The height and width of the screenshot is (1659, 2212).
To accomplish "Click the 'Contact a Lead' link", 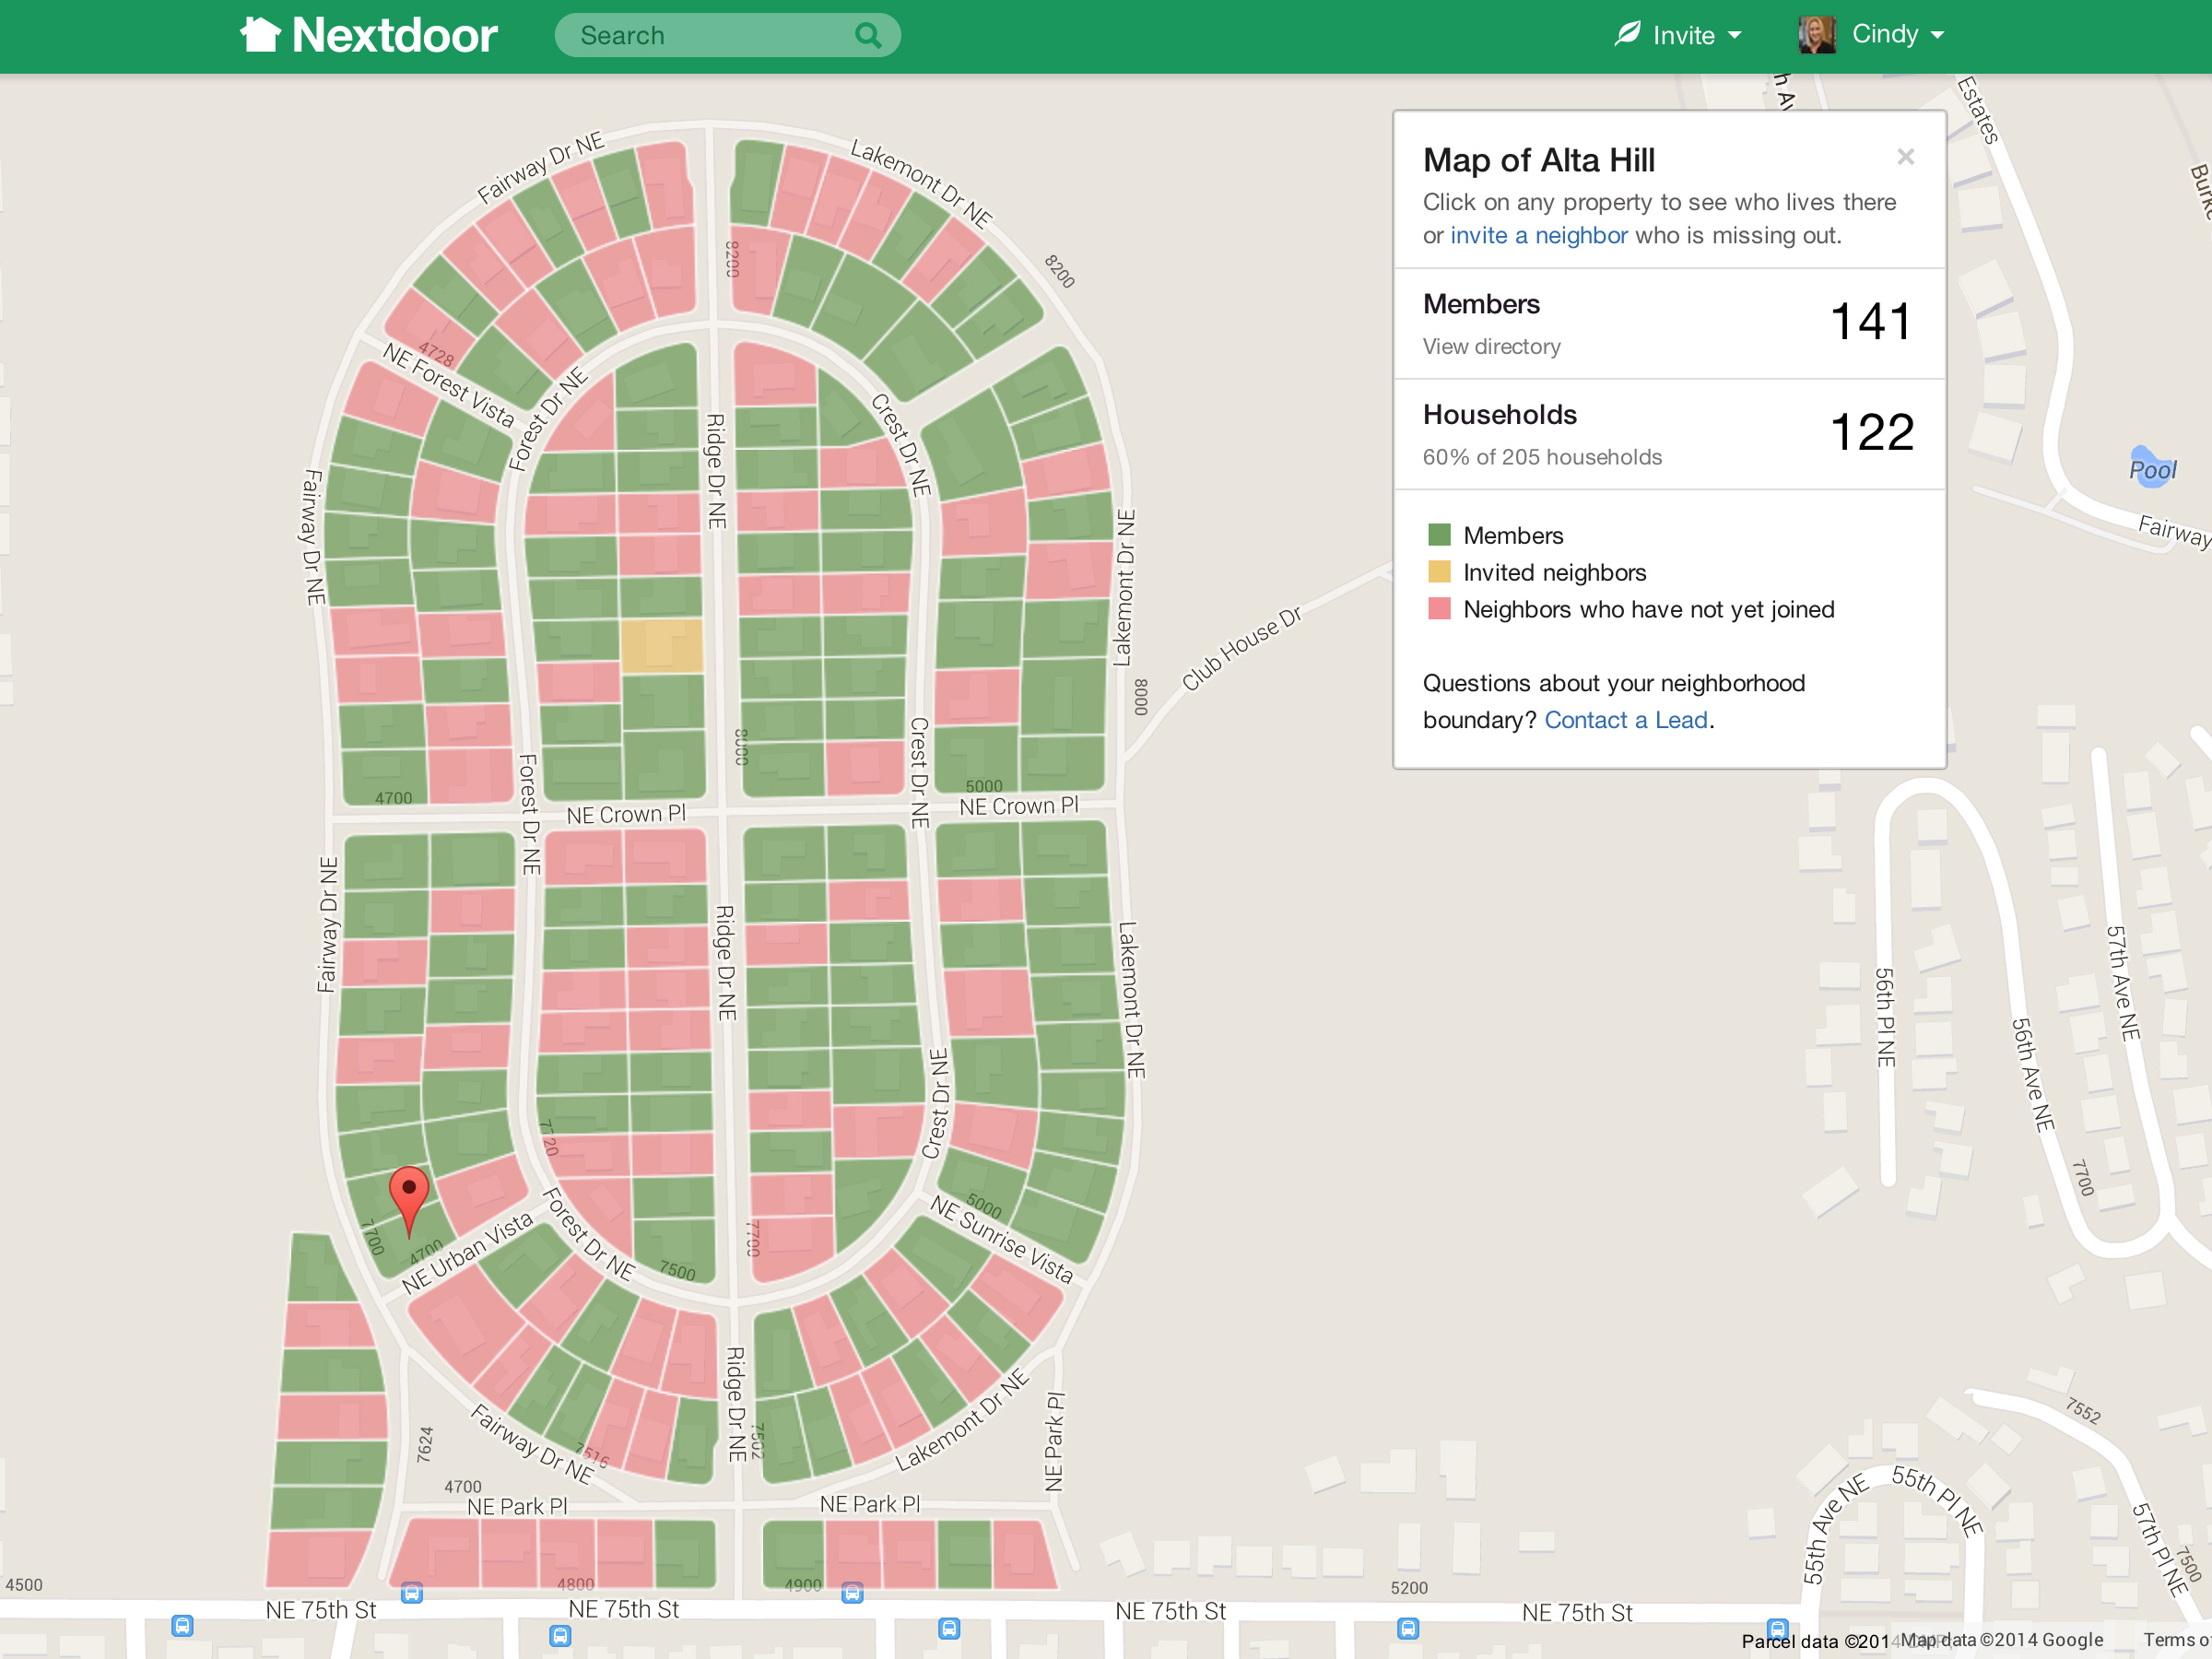I will pos(1625,720).
